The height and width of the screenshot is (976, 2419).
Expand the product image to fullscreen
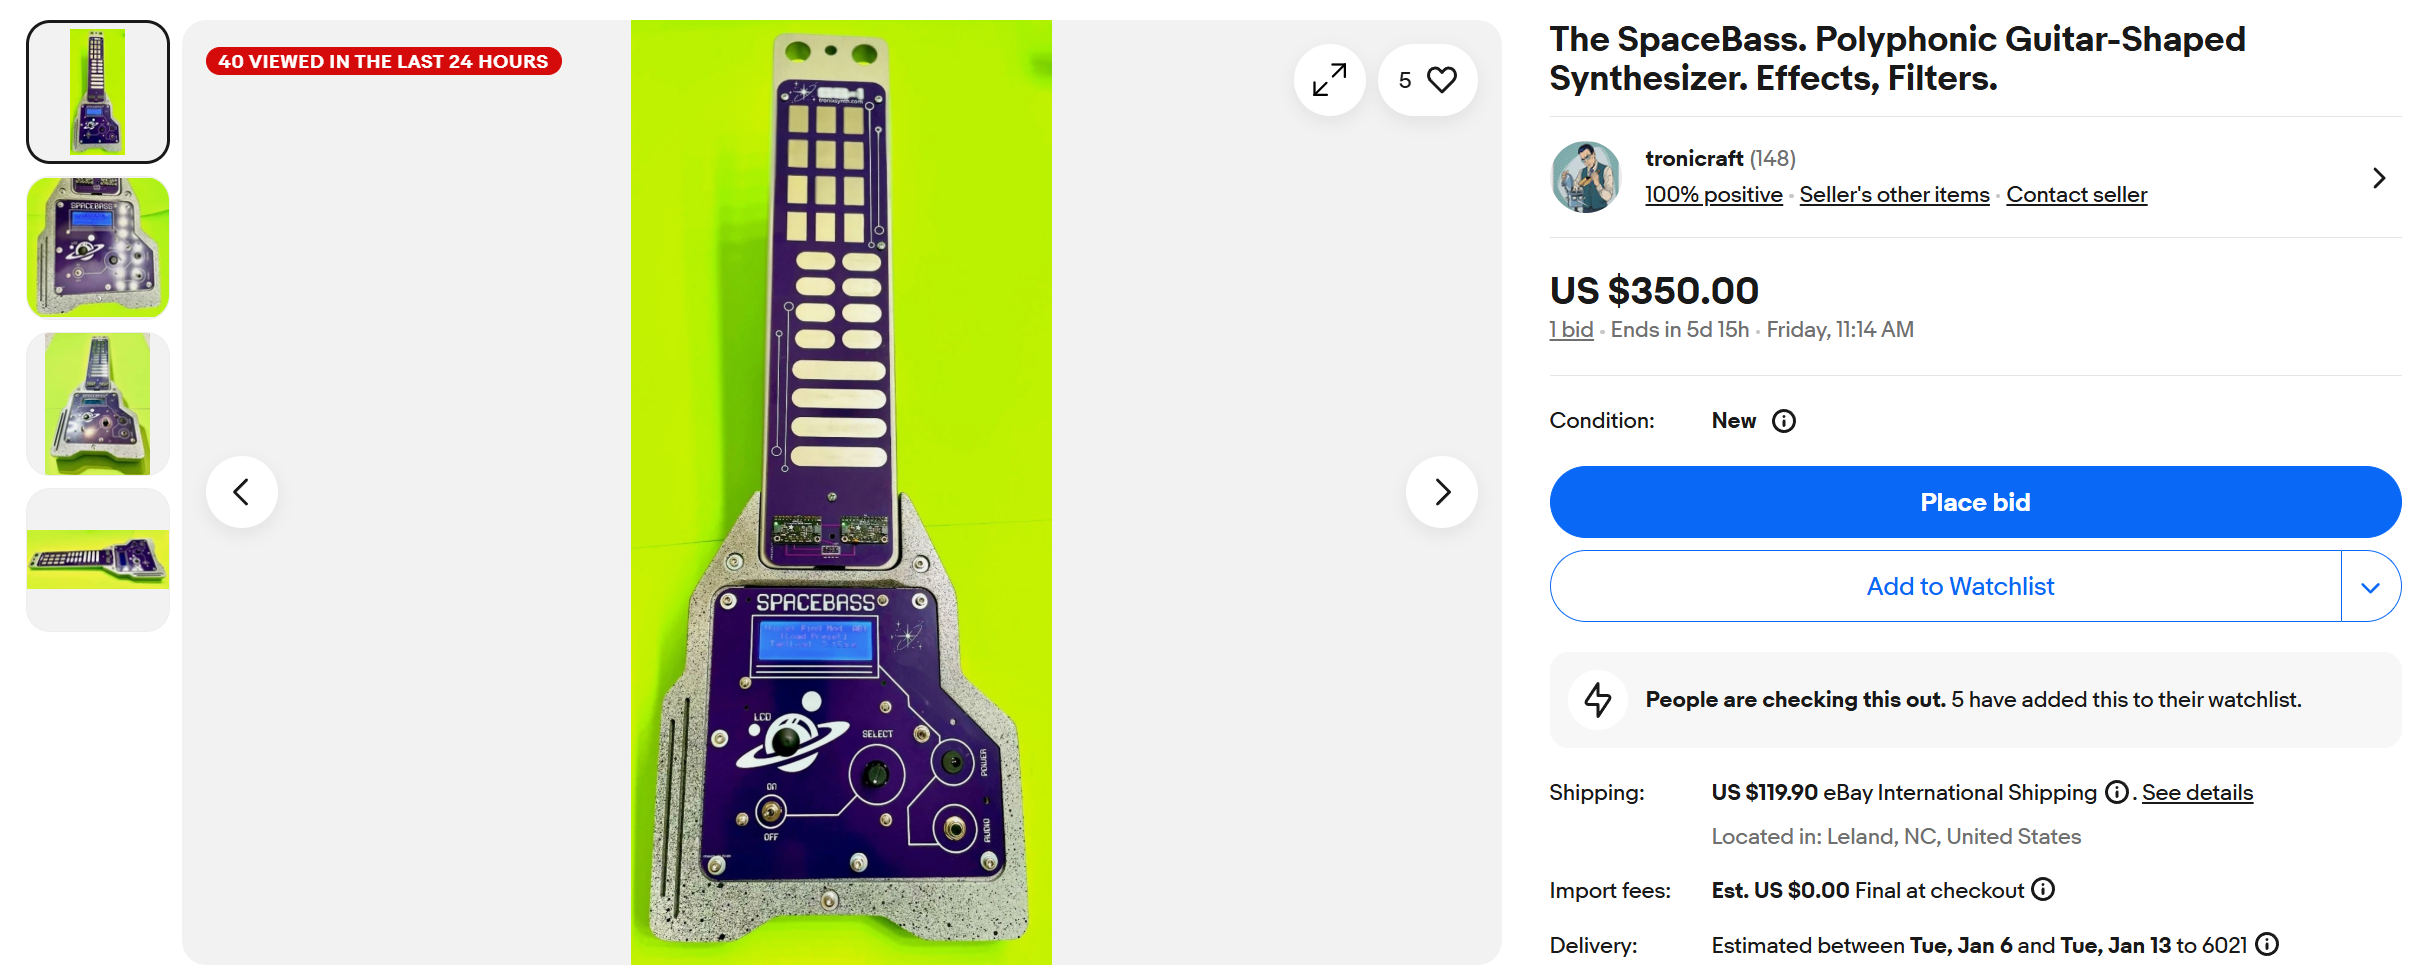(x=1329, y=80)
